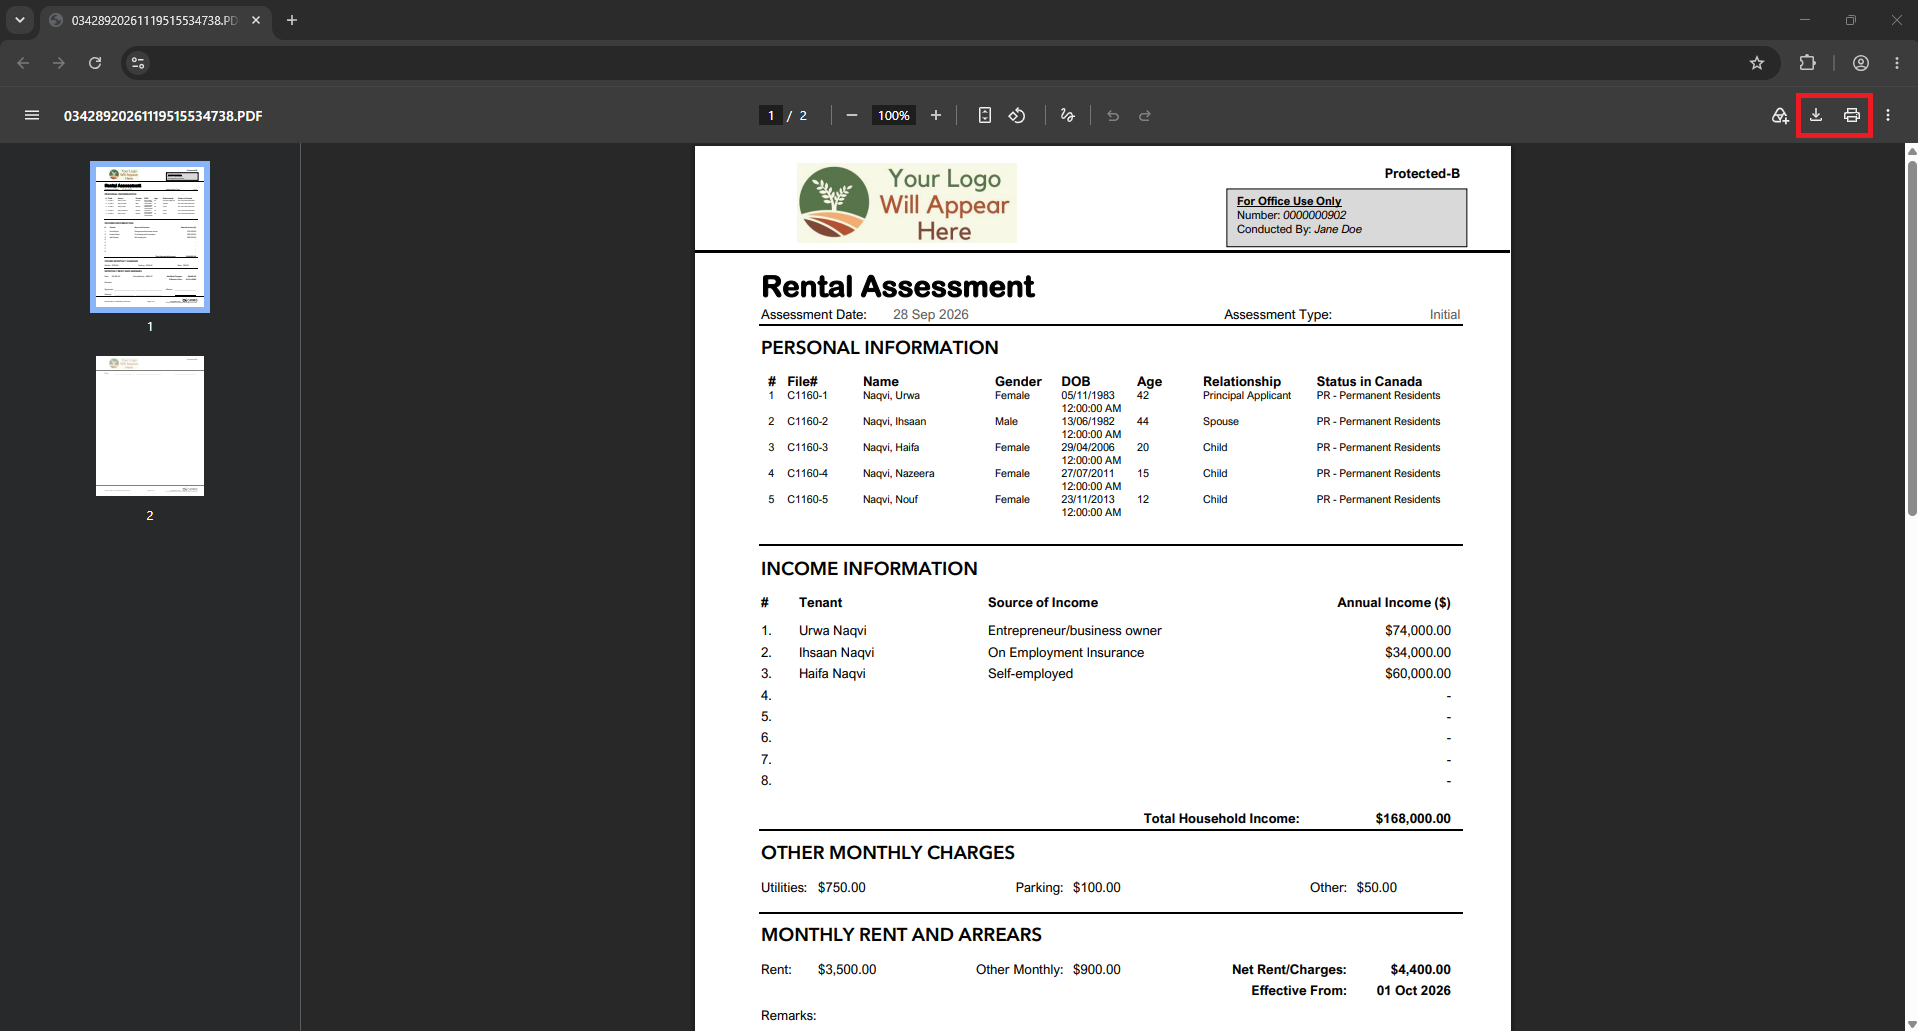
Task: Open the Extensions puzzle button
Action: coord(1807,63)
